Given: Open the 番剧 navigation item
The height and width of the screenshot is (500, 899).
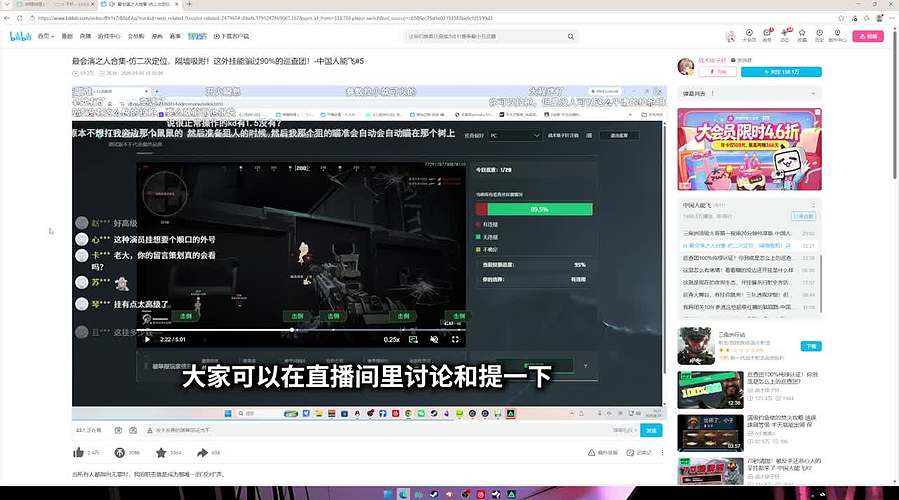Looking at the screenshot, I should point(67,36).
